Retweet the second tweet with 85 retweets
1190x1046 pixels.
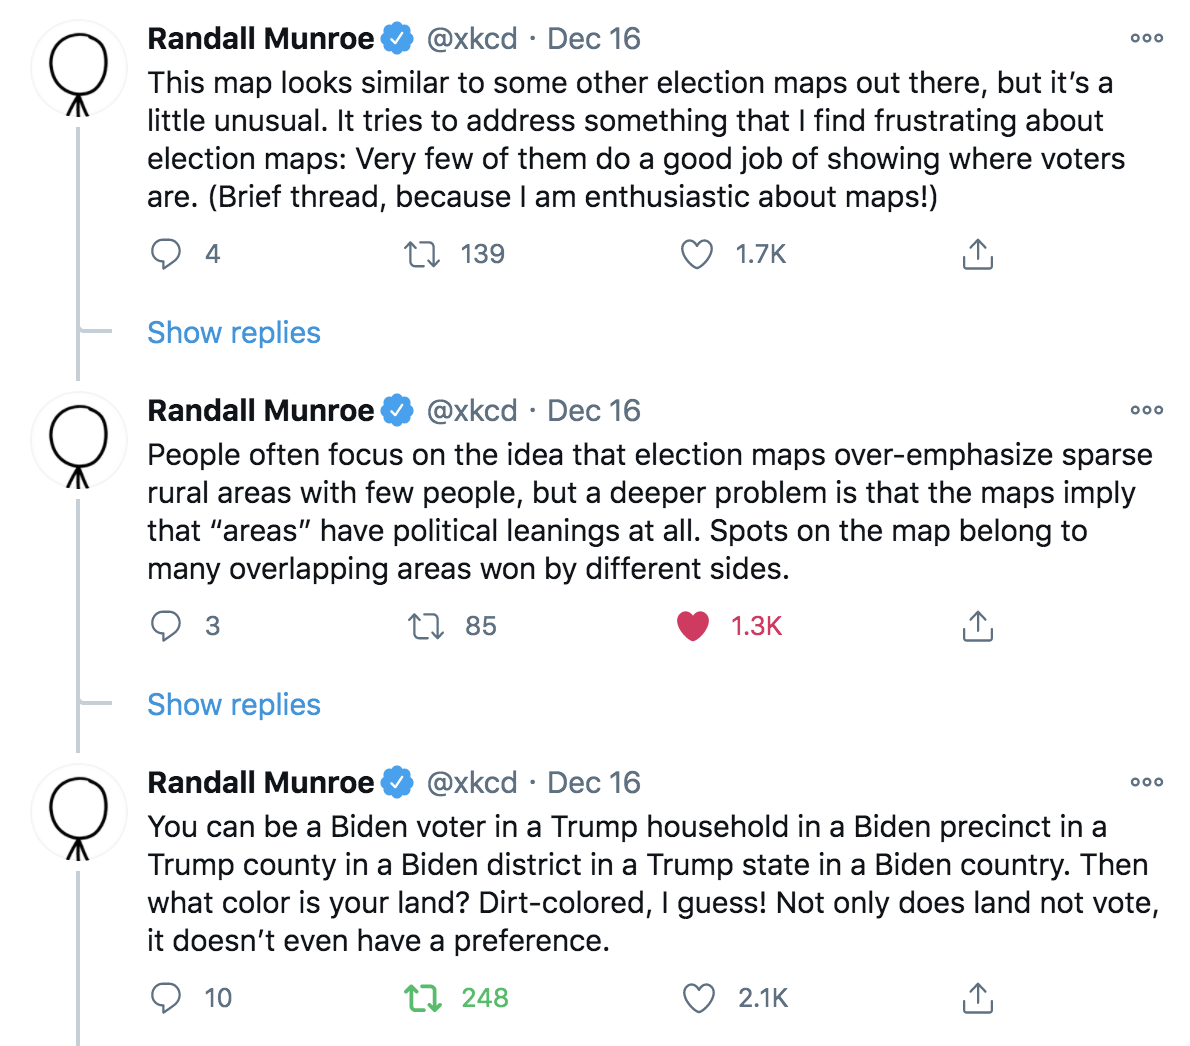coord(426,626)
